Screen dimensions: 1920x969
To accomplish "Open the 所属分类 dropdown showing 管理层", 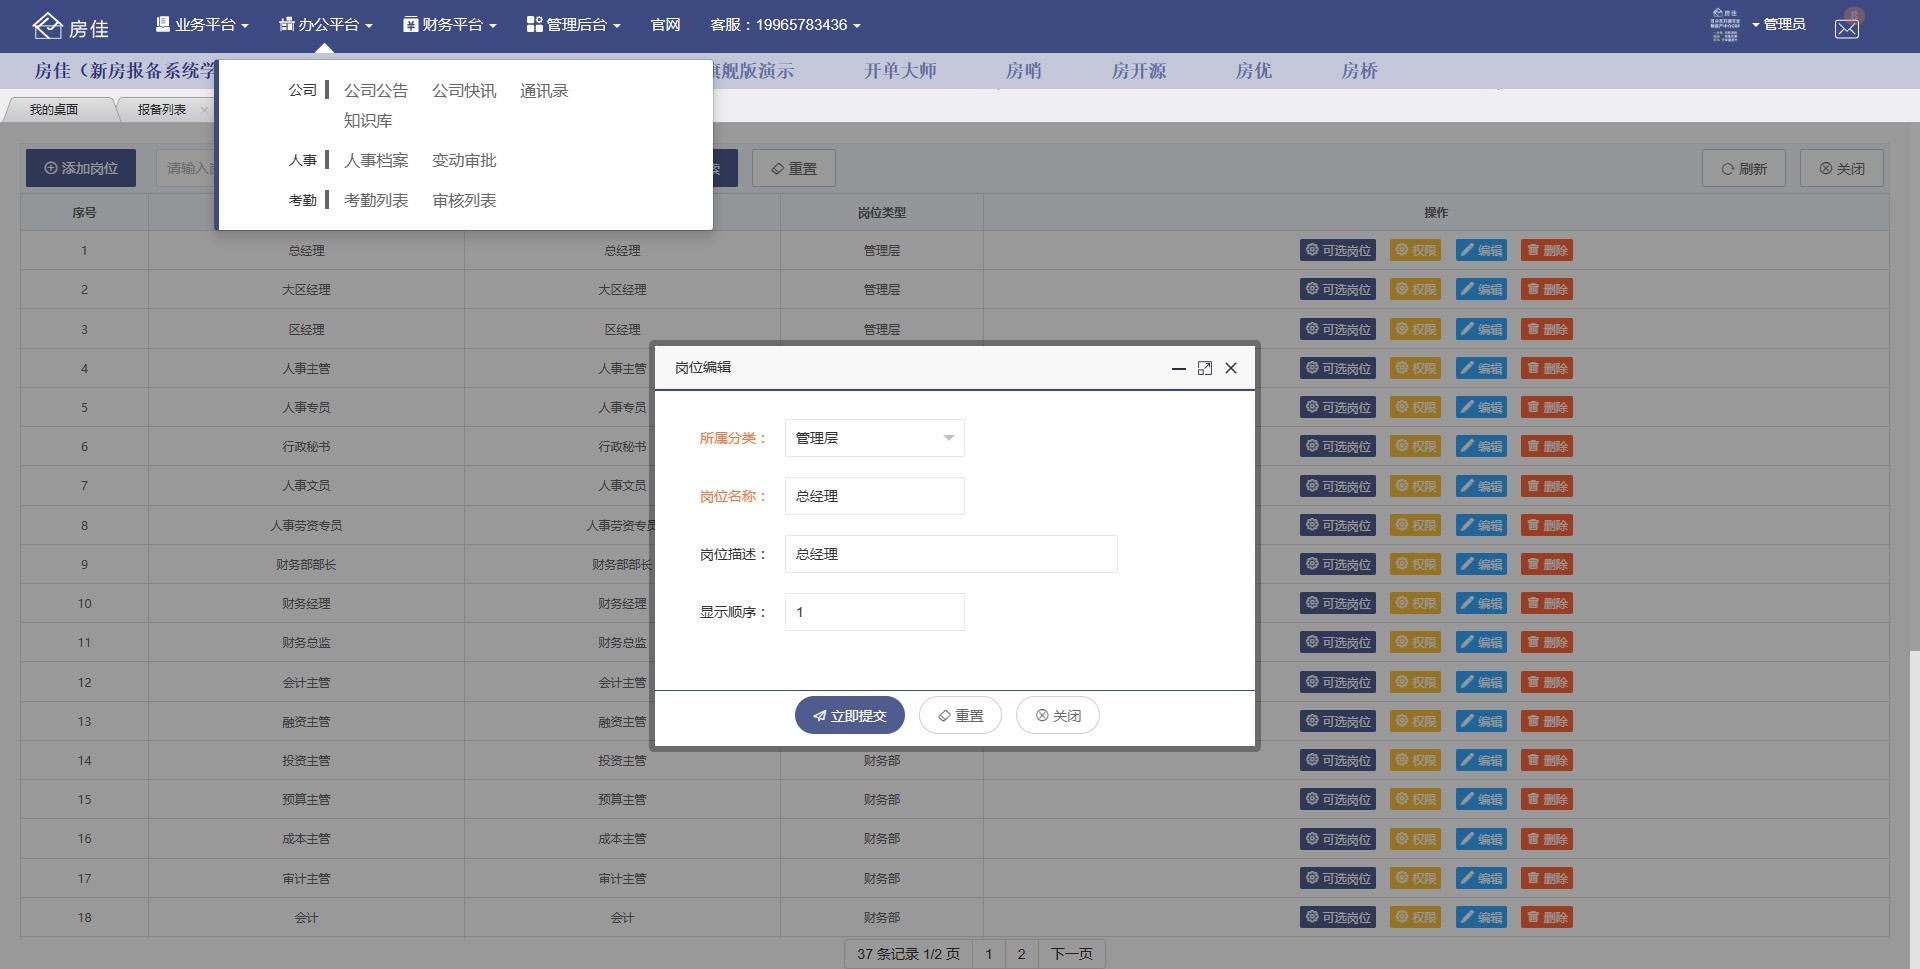I will point(874,438).
